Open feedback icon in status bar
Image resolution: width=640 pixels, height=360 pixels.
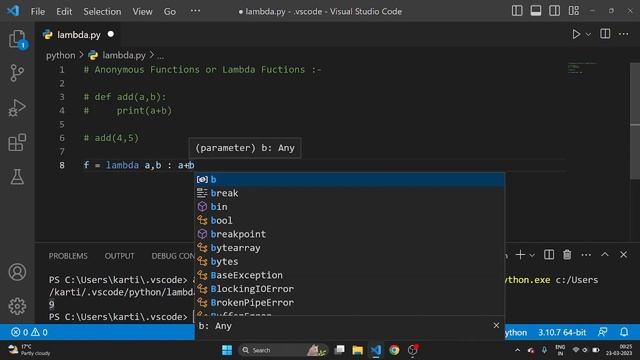(x=602, y=332)
